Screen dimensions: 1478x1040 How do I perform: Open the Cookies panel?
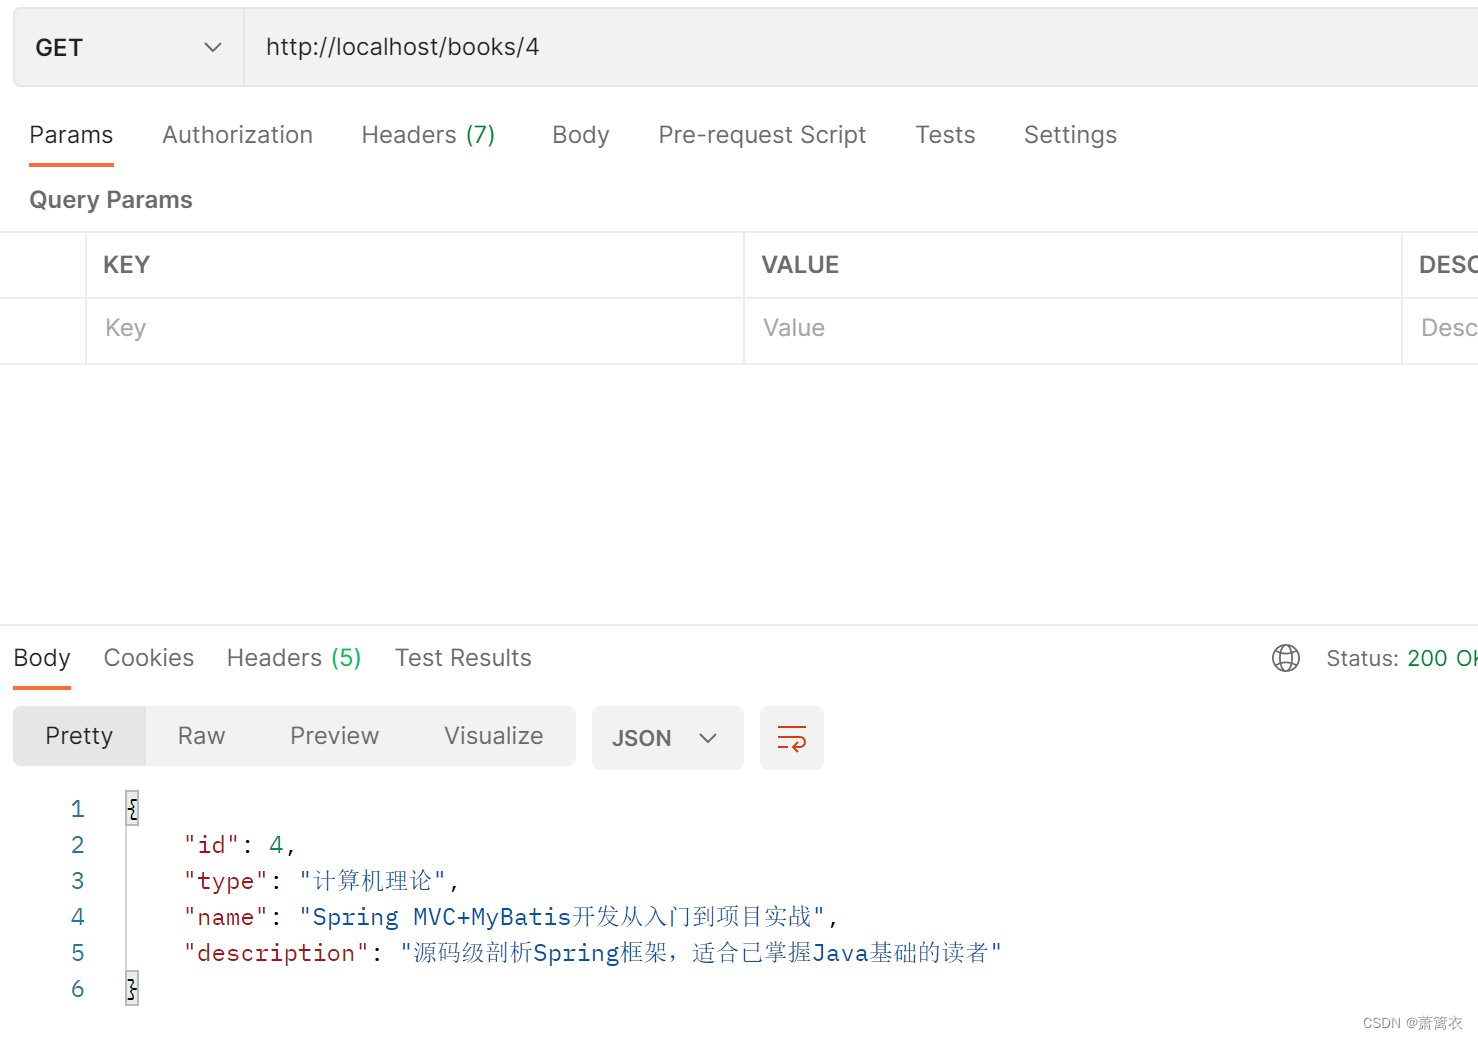pyautogui.click(x=148, y=658)
